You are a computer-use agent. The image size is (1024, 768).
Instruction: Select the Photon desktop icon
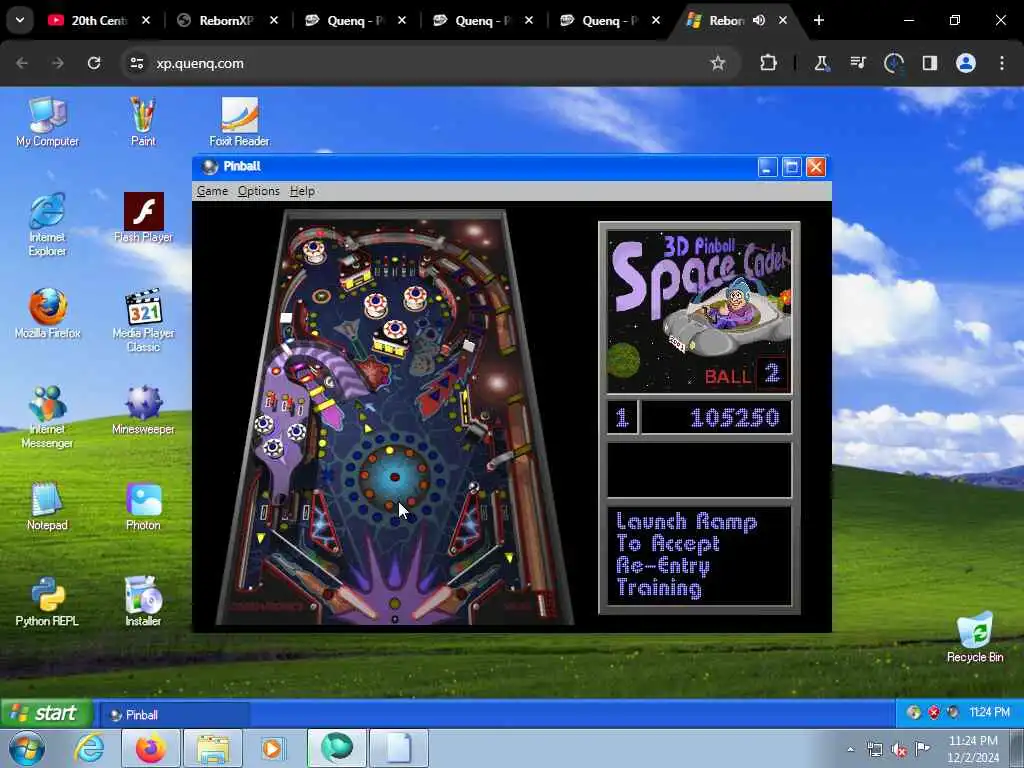tap(143, 506)
